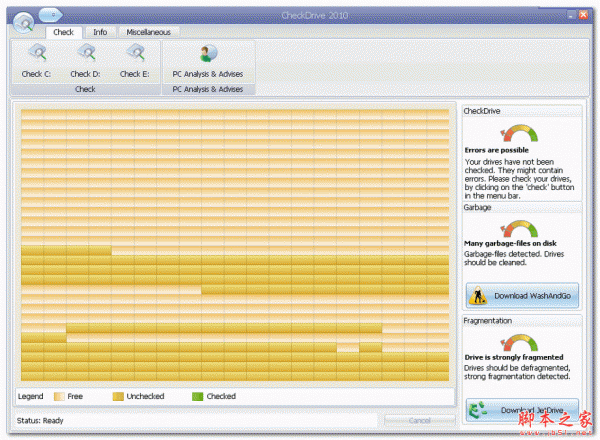Click the Download JetDrive button
Image resolution: width=600 pixels, height=440 pixels.
pyautogui.click(x=521, y=410)
